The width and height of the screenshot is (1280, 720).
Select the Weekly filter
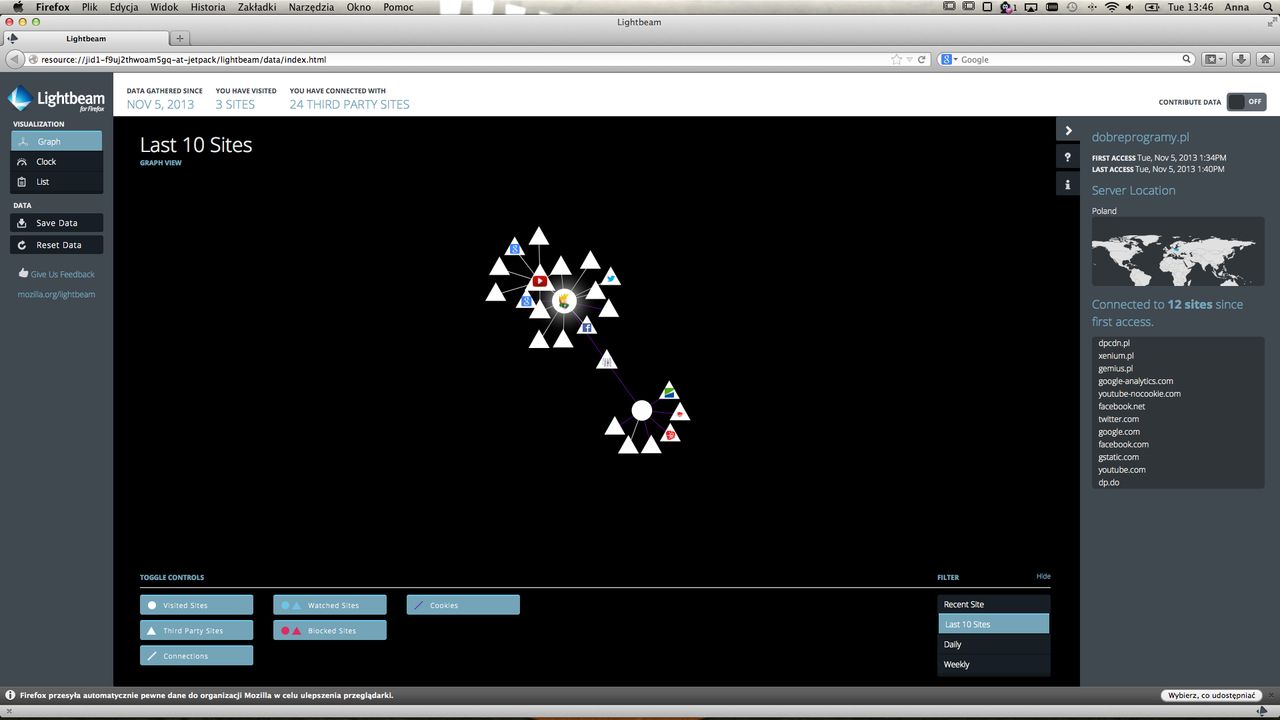(x=994, y=664)
